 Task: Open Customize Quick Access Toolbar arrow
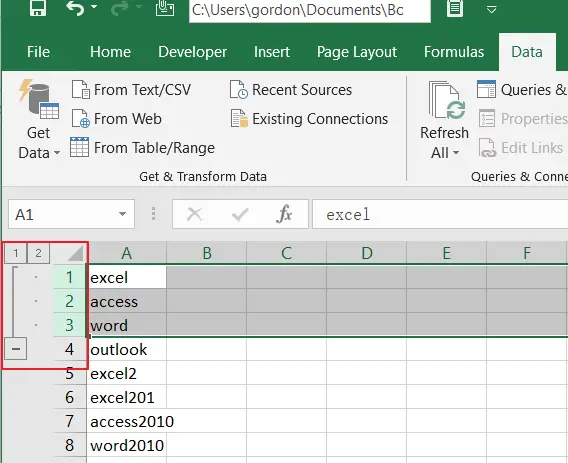tap(491, 9)
